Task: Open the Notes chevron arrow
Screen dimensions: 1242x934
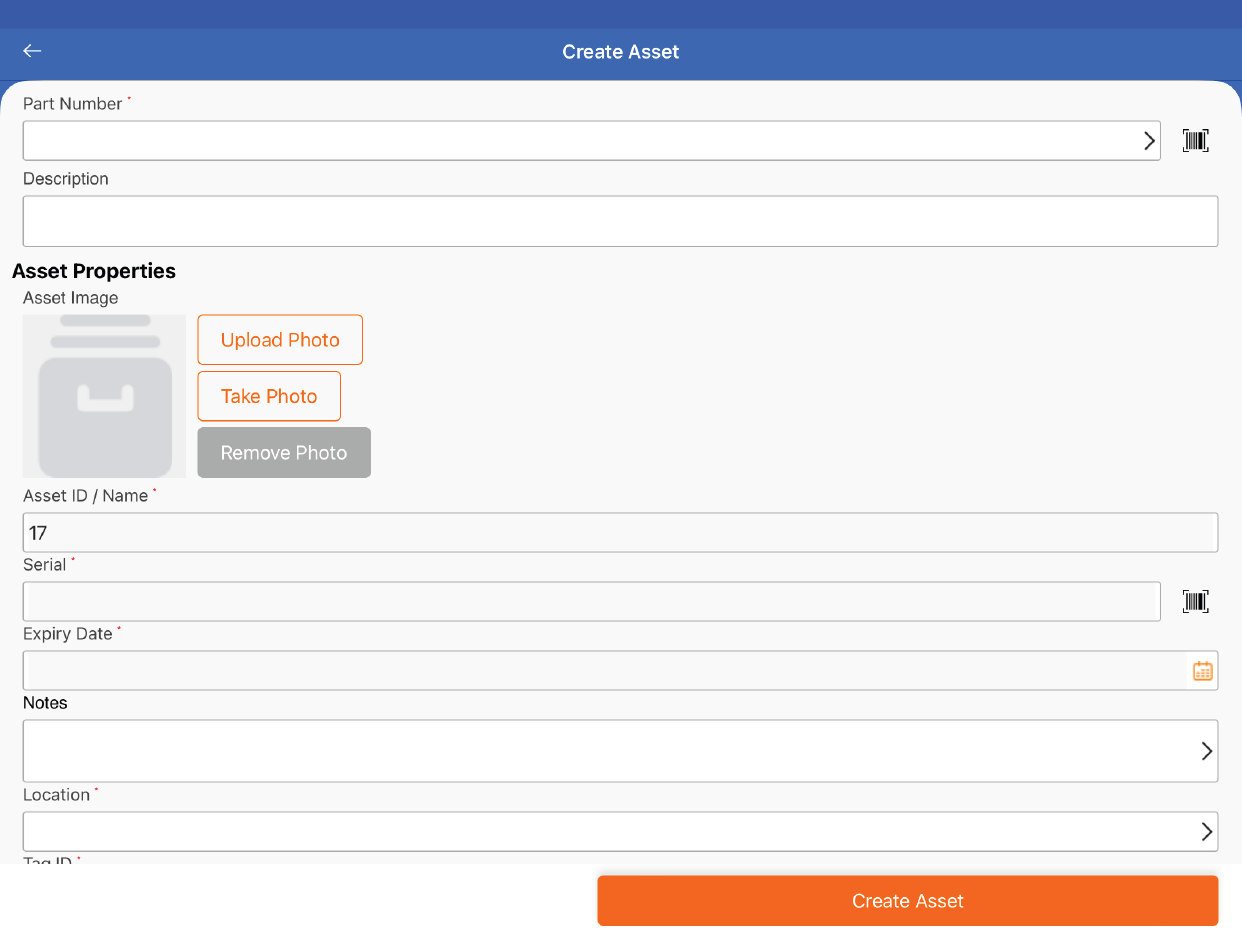Action: pos(1206,751)
